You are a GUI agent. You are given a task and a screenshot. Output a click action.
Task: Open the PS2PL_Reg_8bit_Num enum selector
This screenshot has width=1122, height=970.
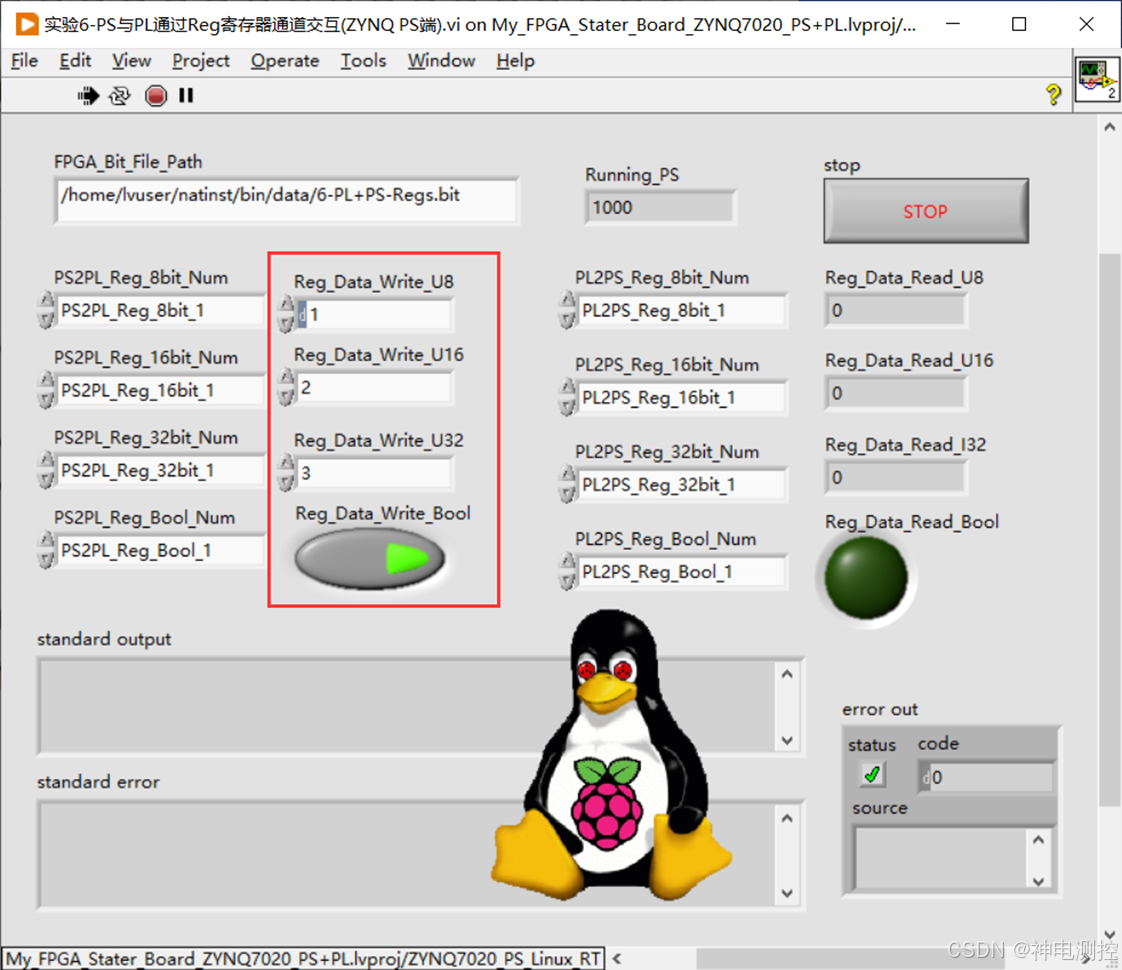pyautogui.click(x=160, y=310)
